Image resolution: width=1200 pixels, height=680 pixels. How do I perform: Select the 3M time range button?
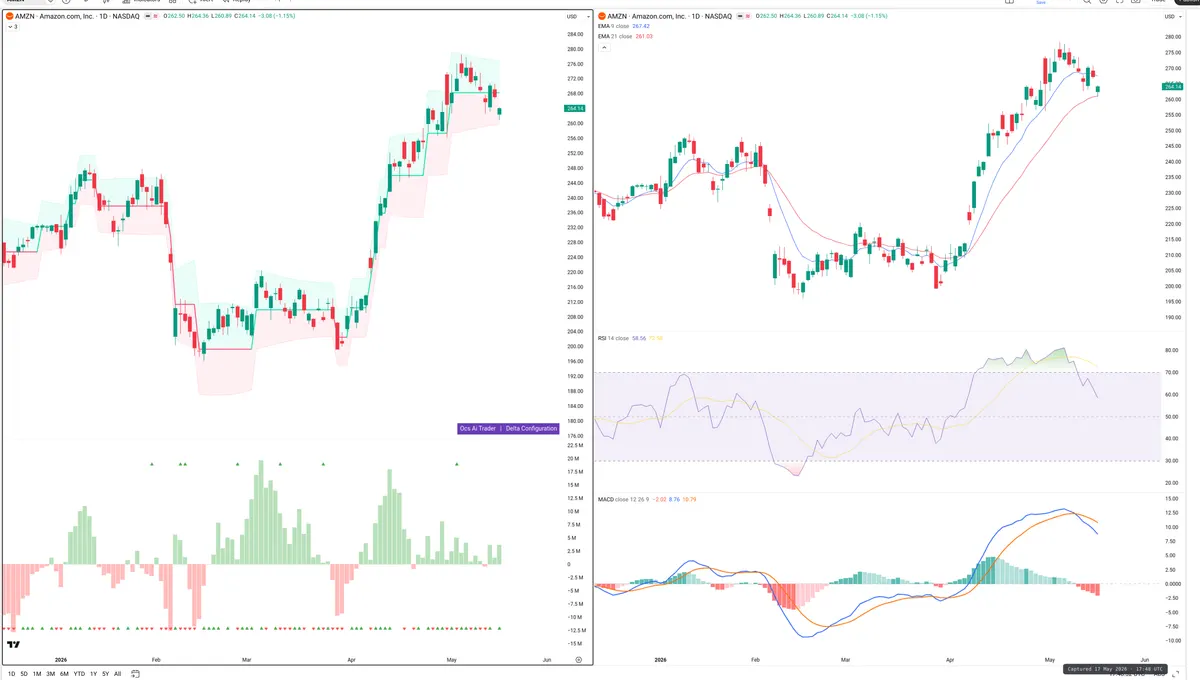click(50, 674)
